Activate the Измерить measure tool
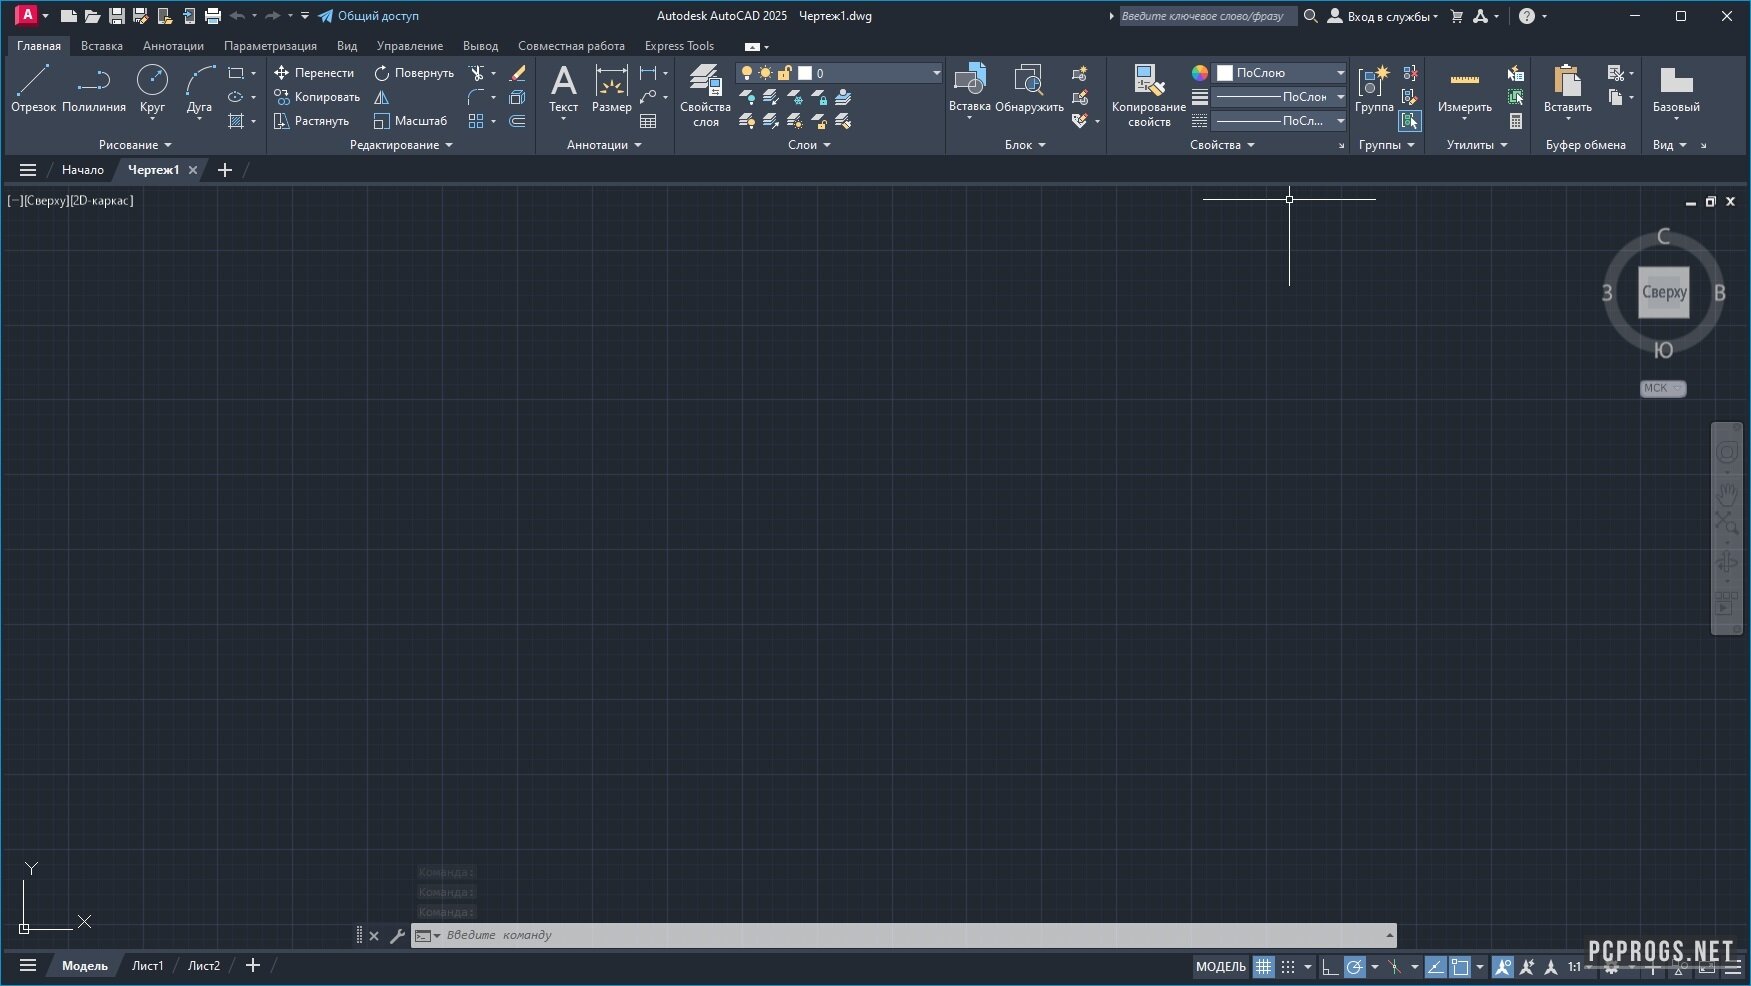The image size is (1751, 986). click(1464, 88)
